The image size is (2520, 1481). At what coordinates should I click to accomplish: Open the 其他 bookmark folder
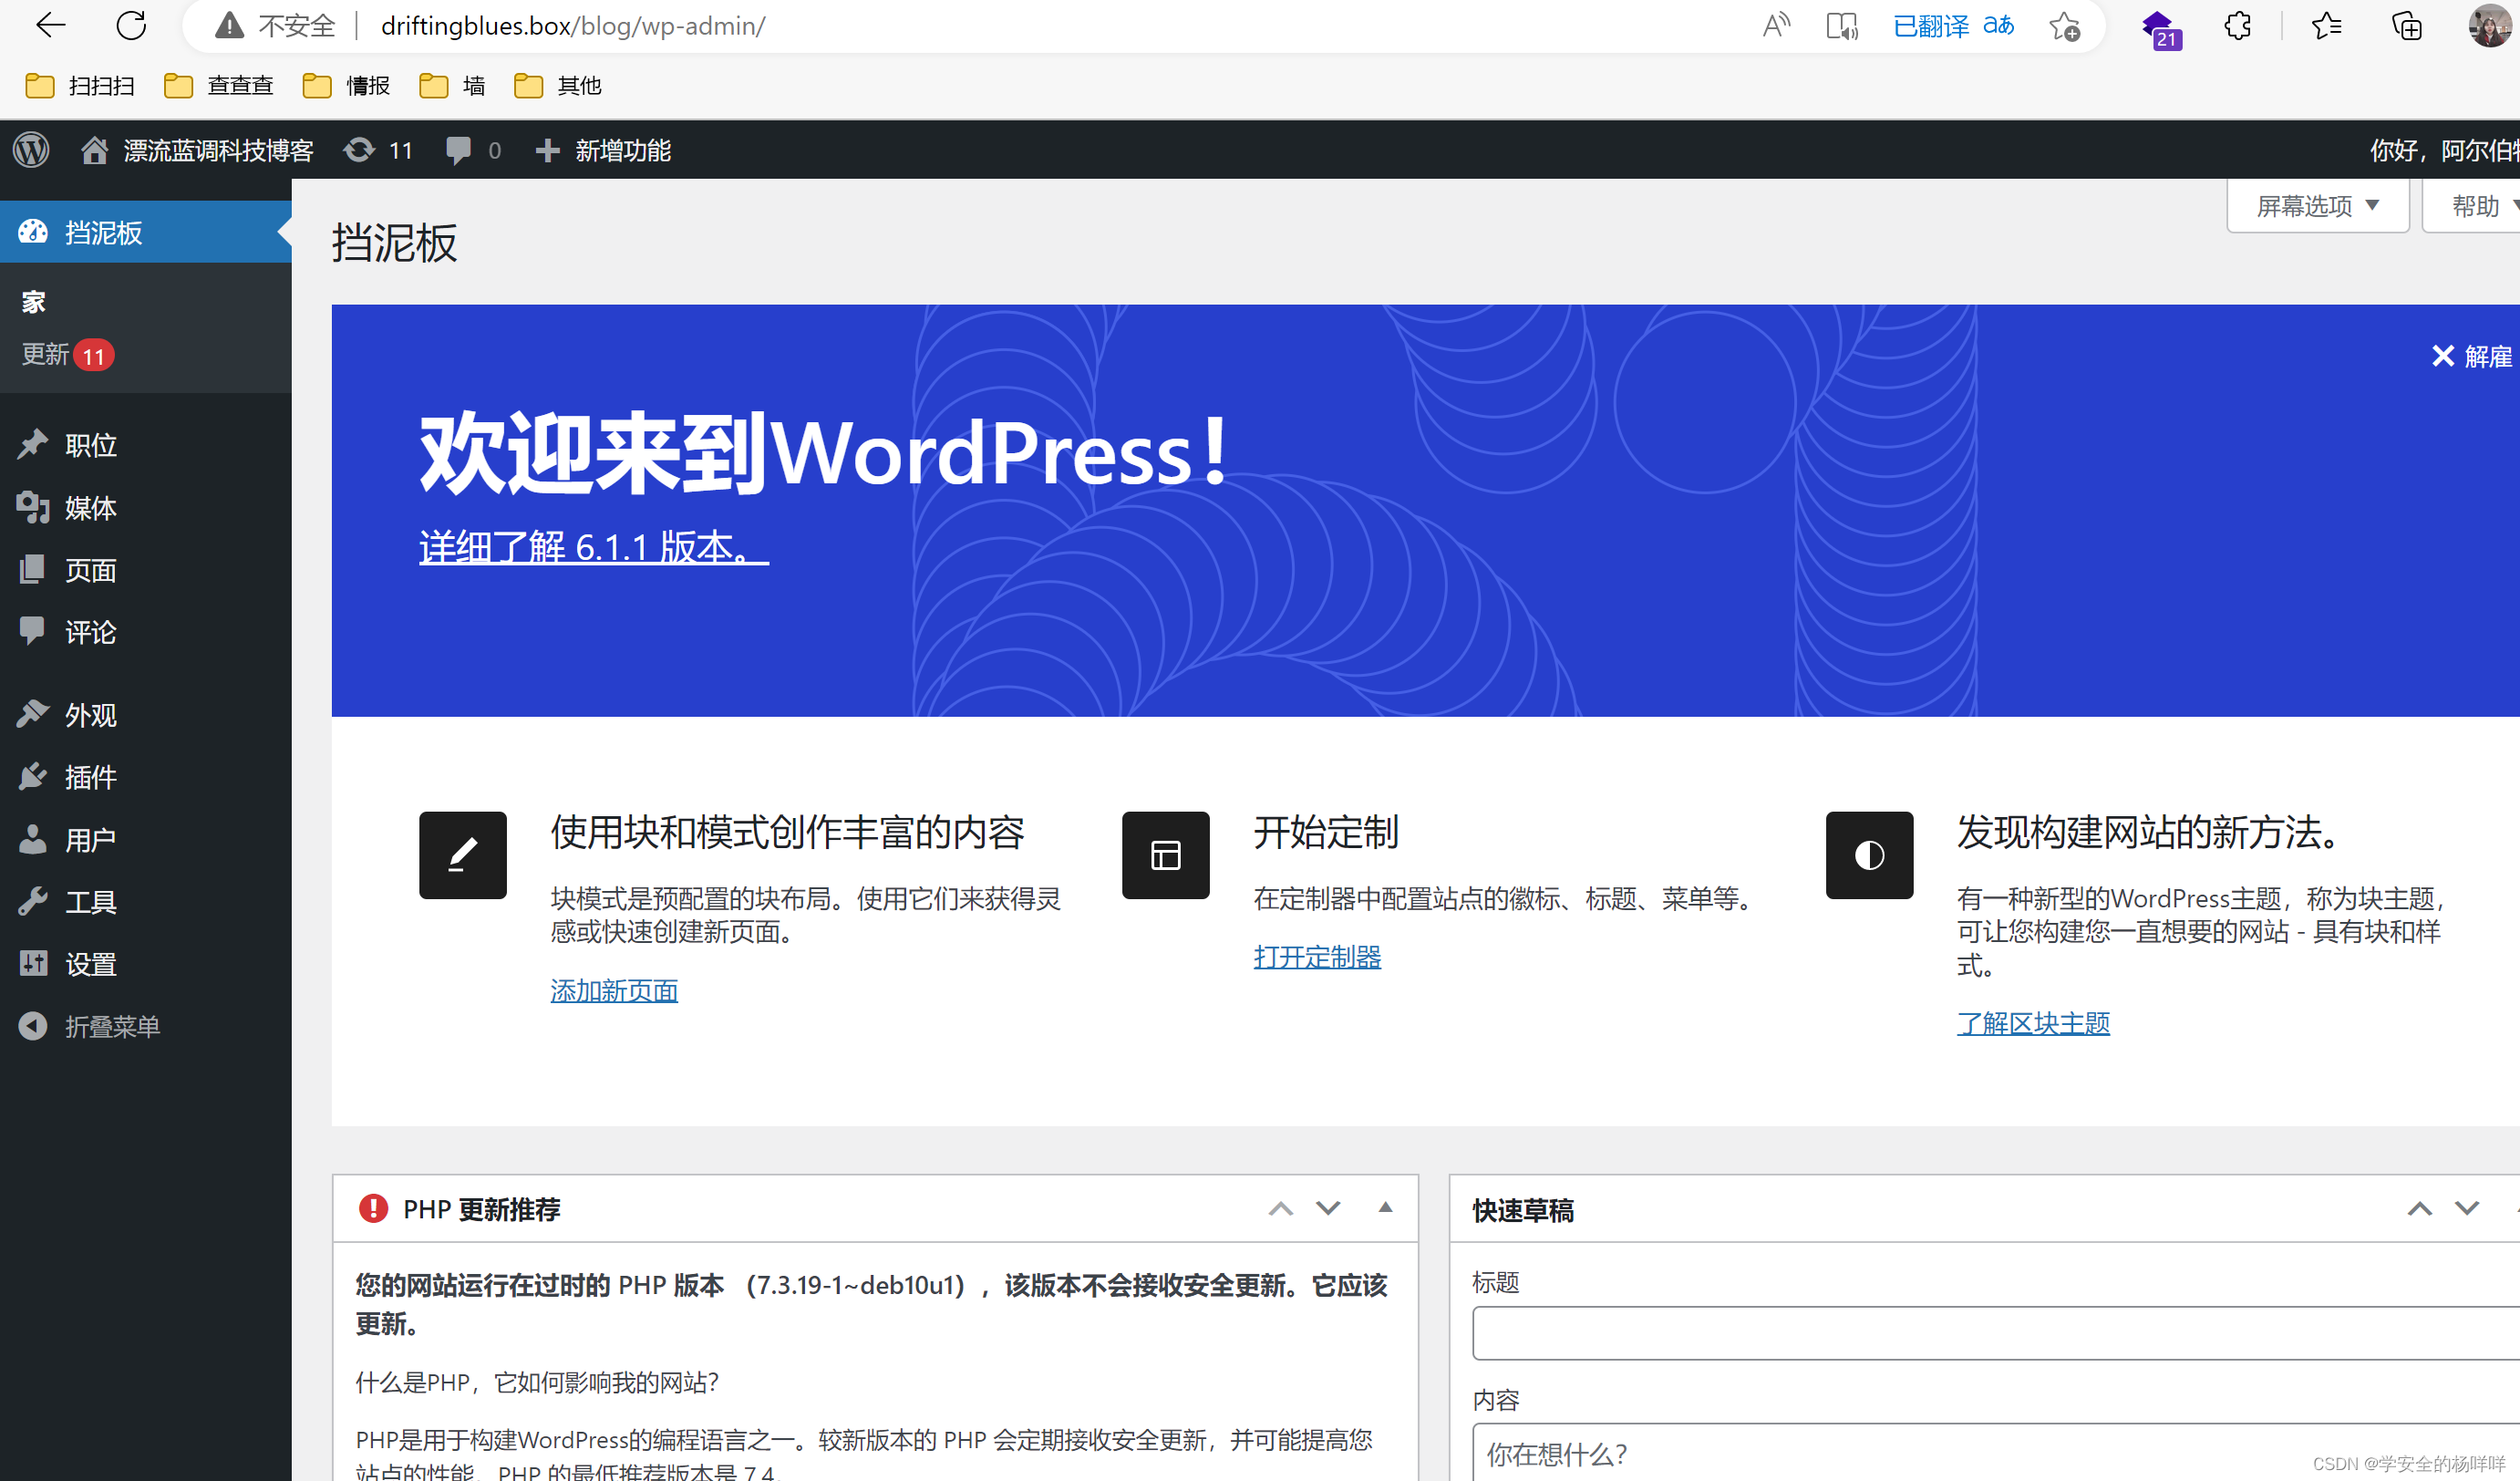tap(558, 86)
